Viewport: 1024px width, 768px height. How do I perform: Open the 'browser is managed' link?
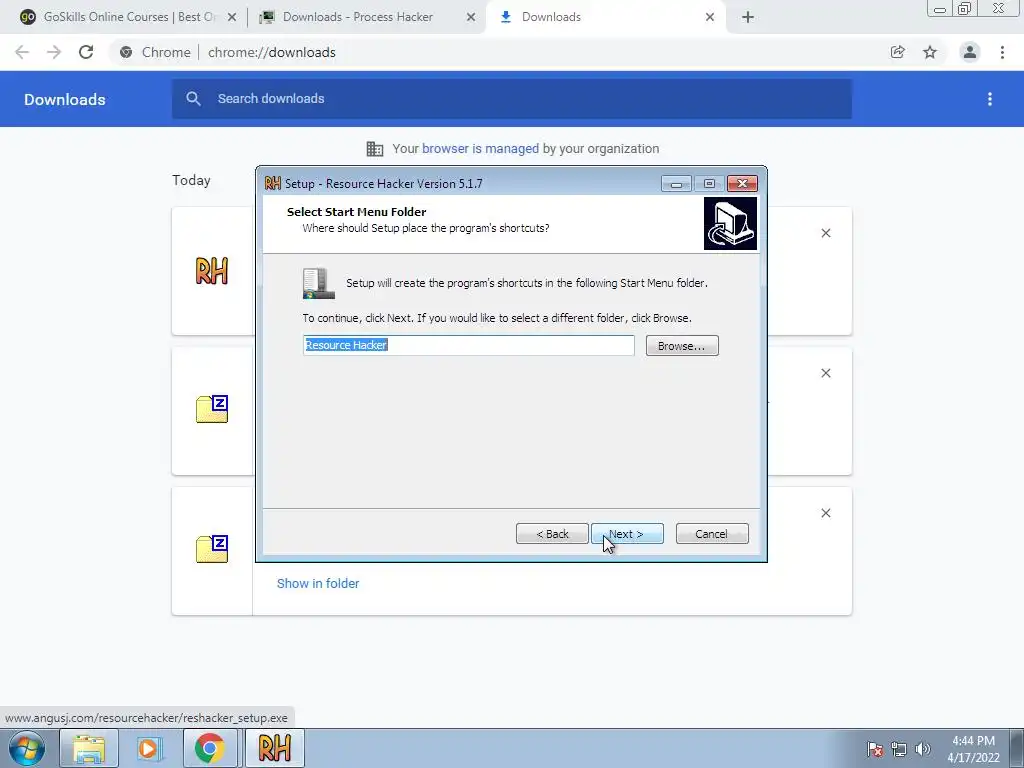pyautogui.click(x=480, y=148)
